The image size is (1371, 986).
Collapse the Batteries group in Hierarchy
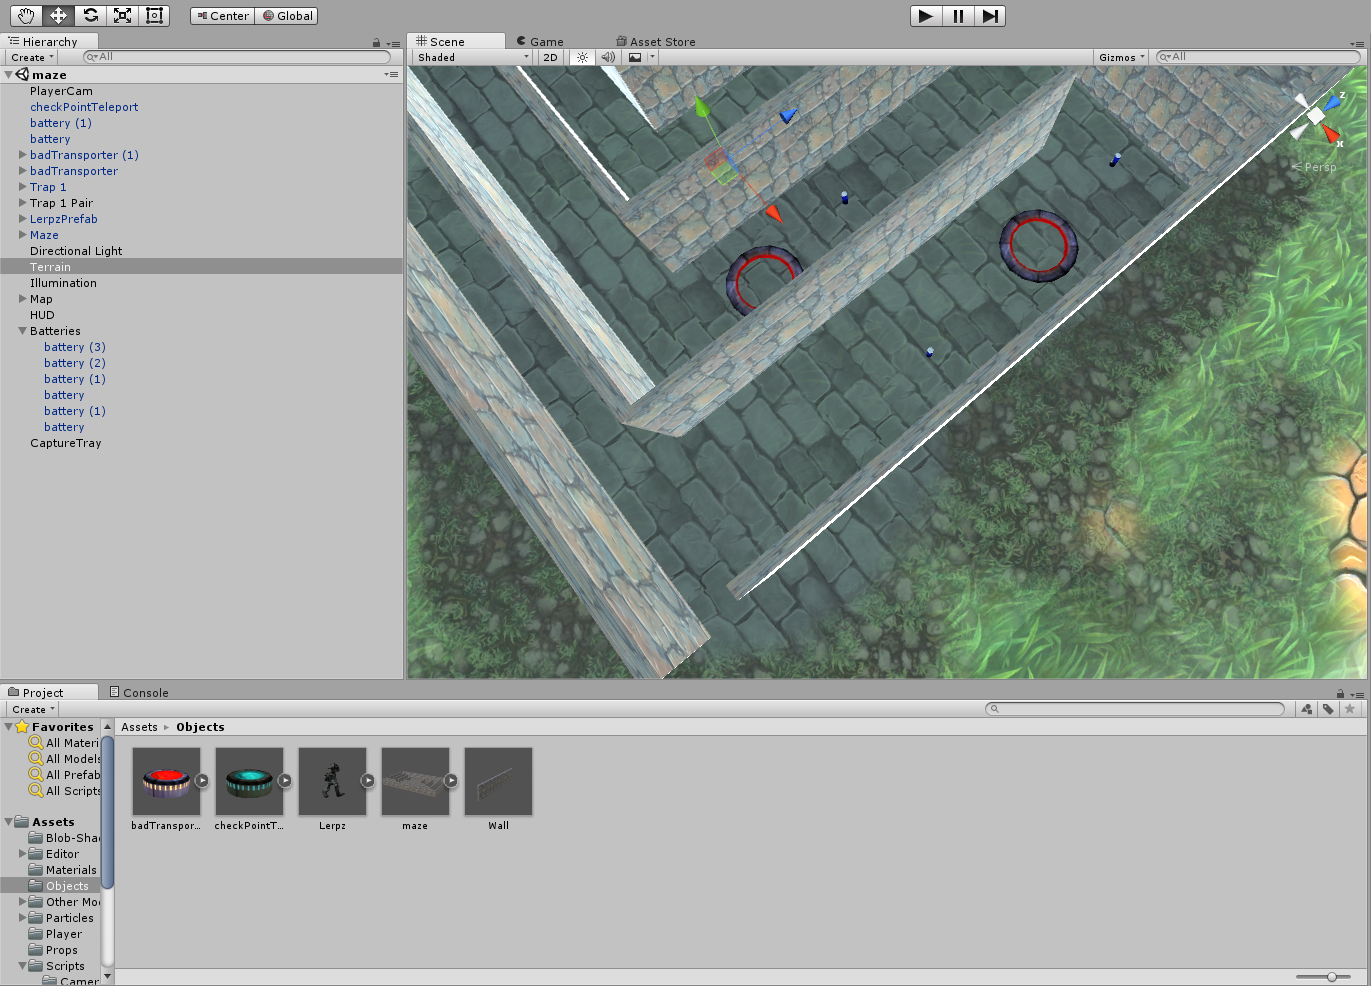pos(23,331)
